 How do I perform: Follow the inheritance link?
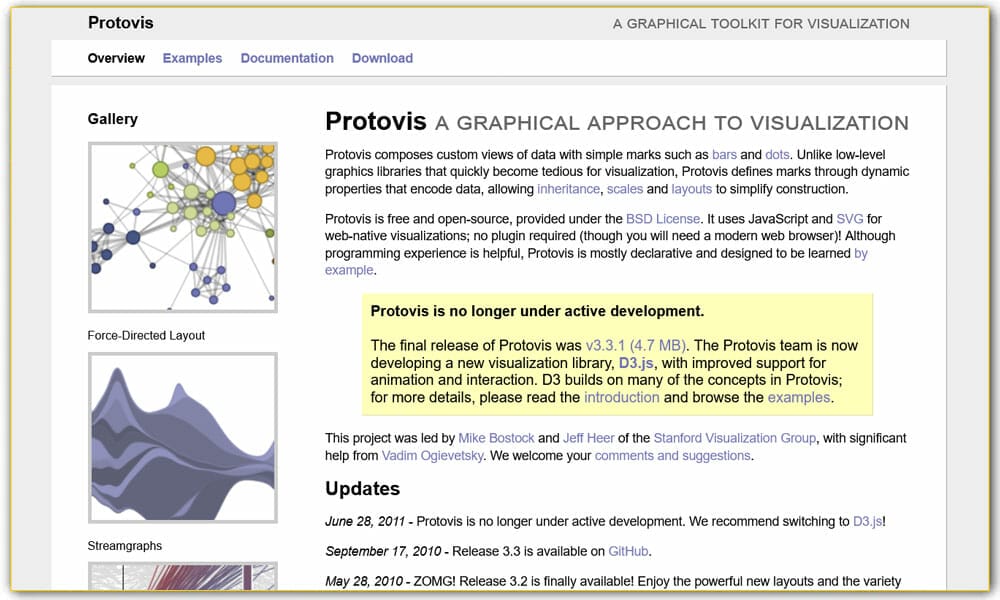(566, 188)
